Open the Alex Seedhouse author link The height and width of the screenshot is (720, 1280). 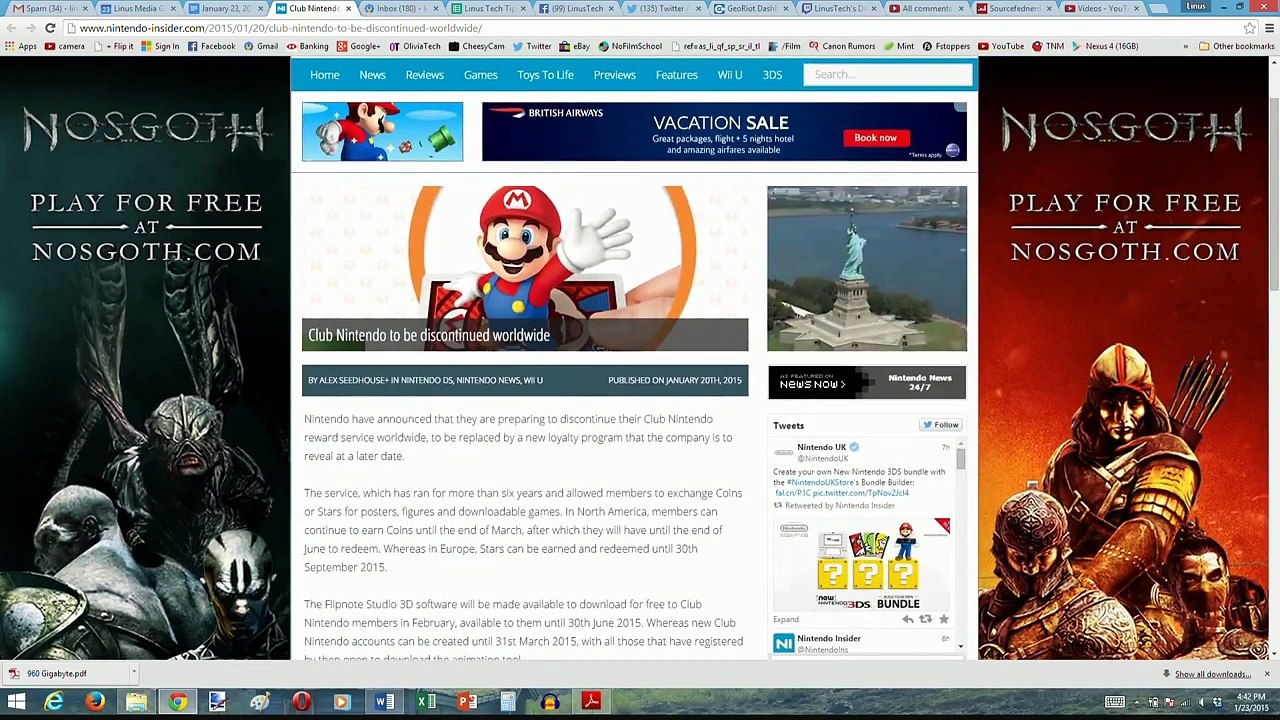[353, 381]
